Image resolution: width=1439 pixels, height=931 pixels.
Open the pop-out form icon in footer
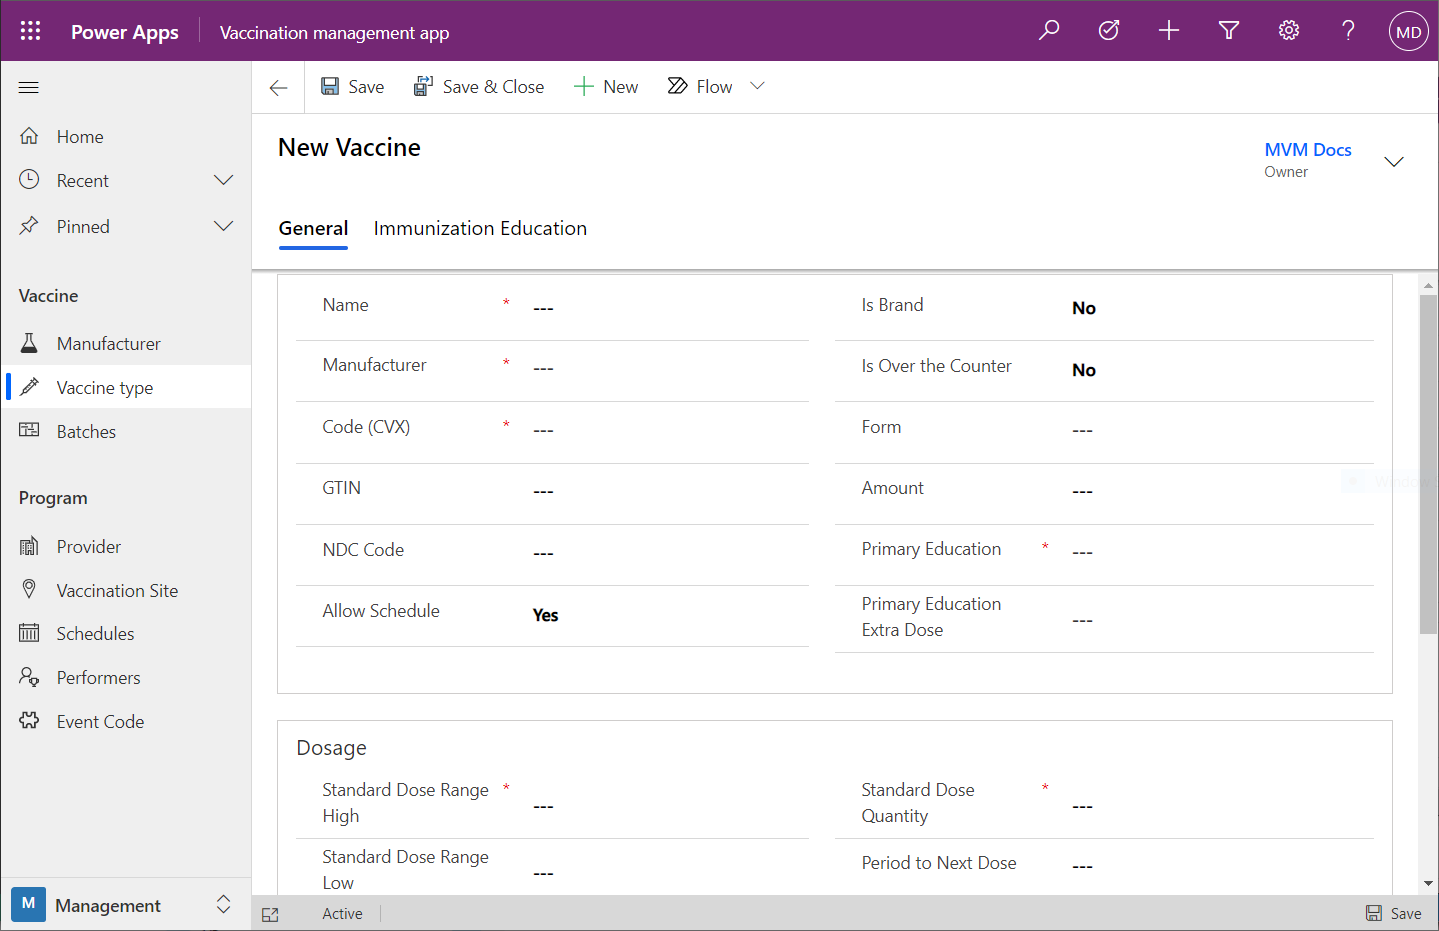point(270,914)
